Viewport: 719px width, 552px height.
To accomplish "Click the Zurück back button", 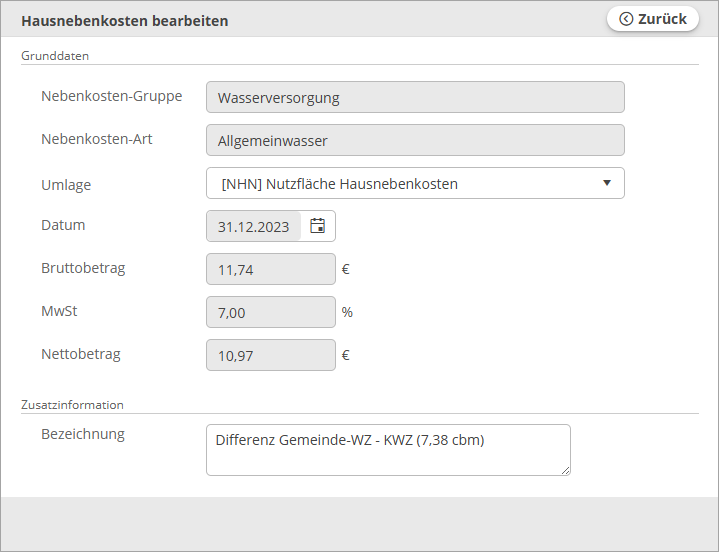I will point(653,19).
